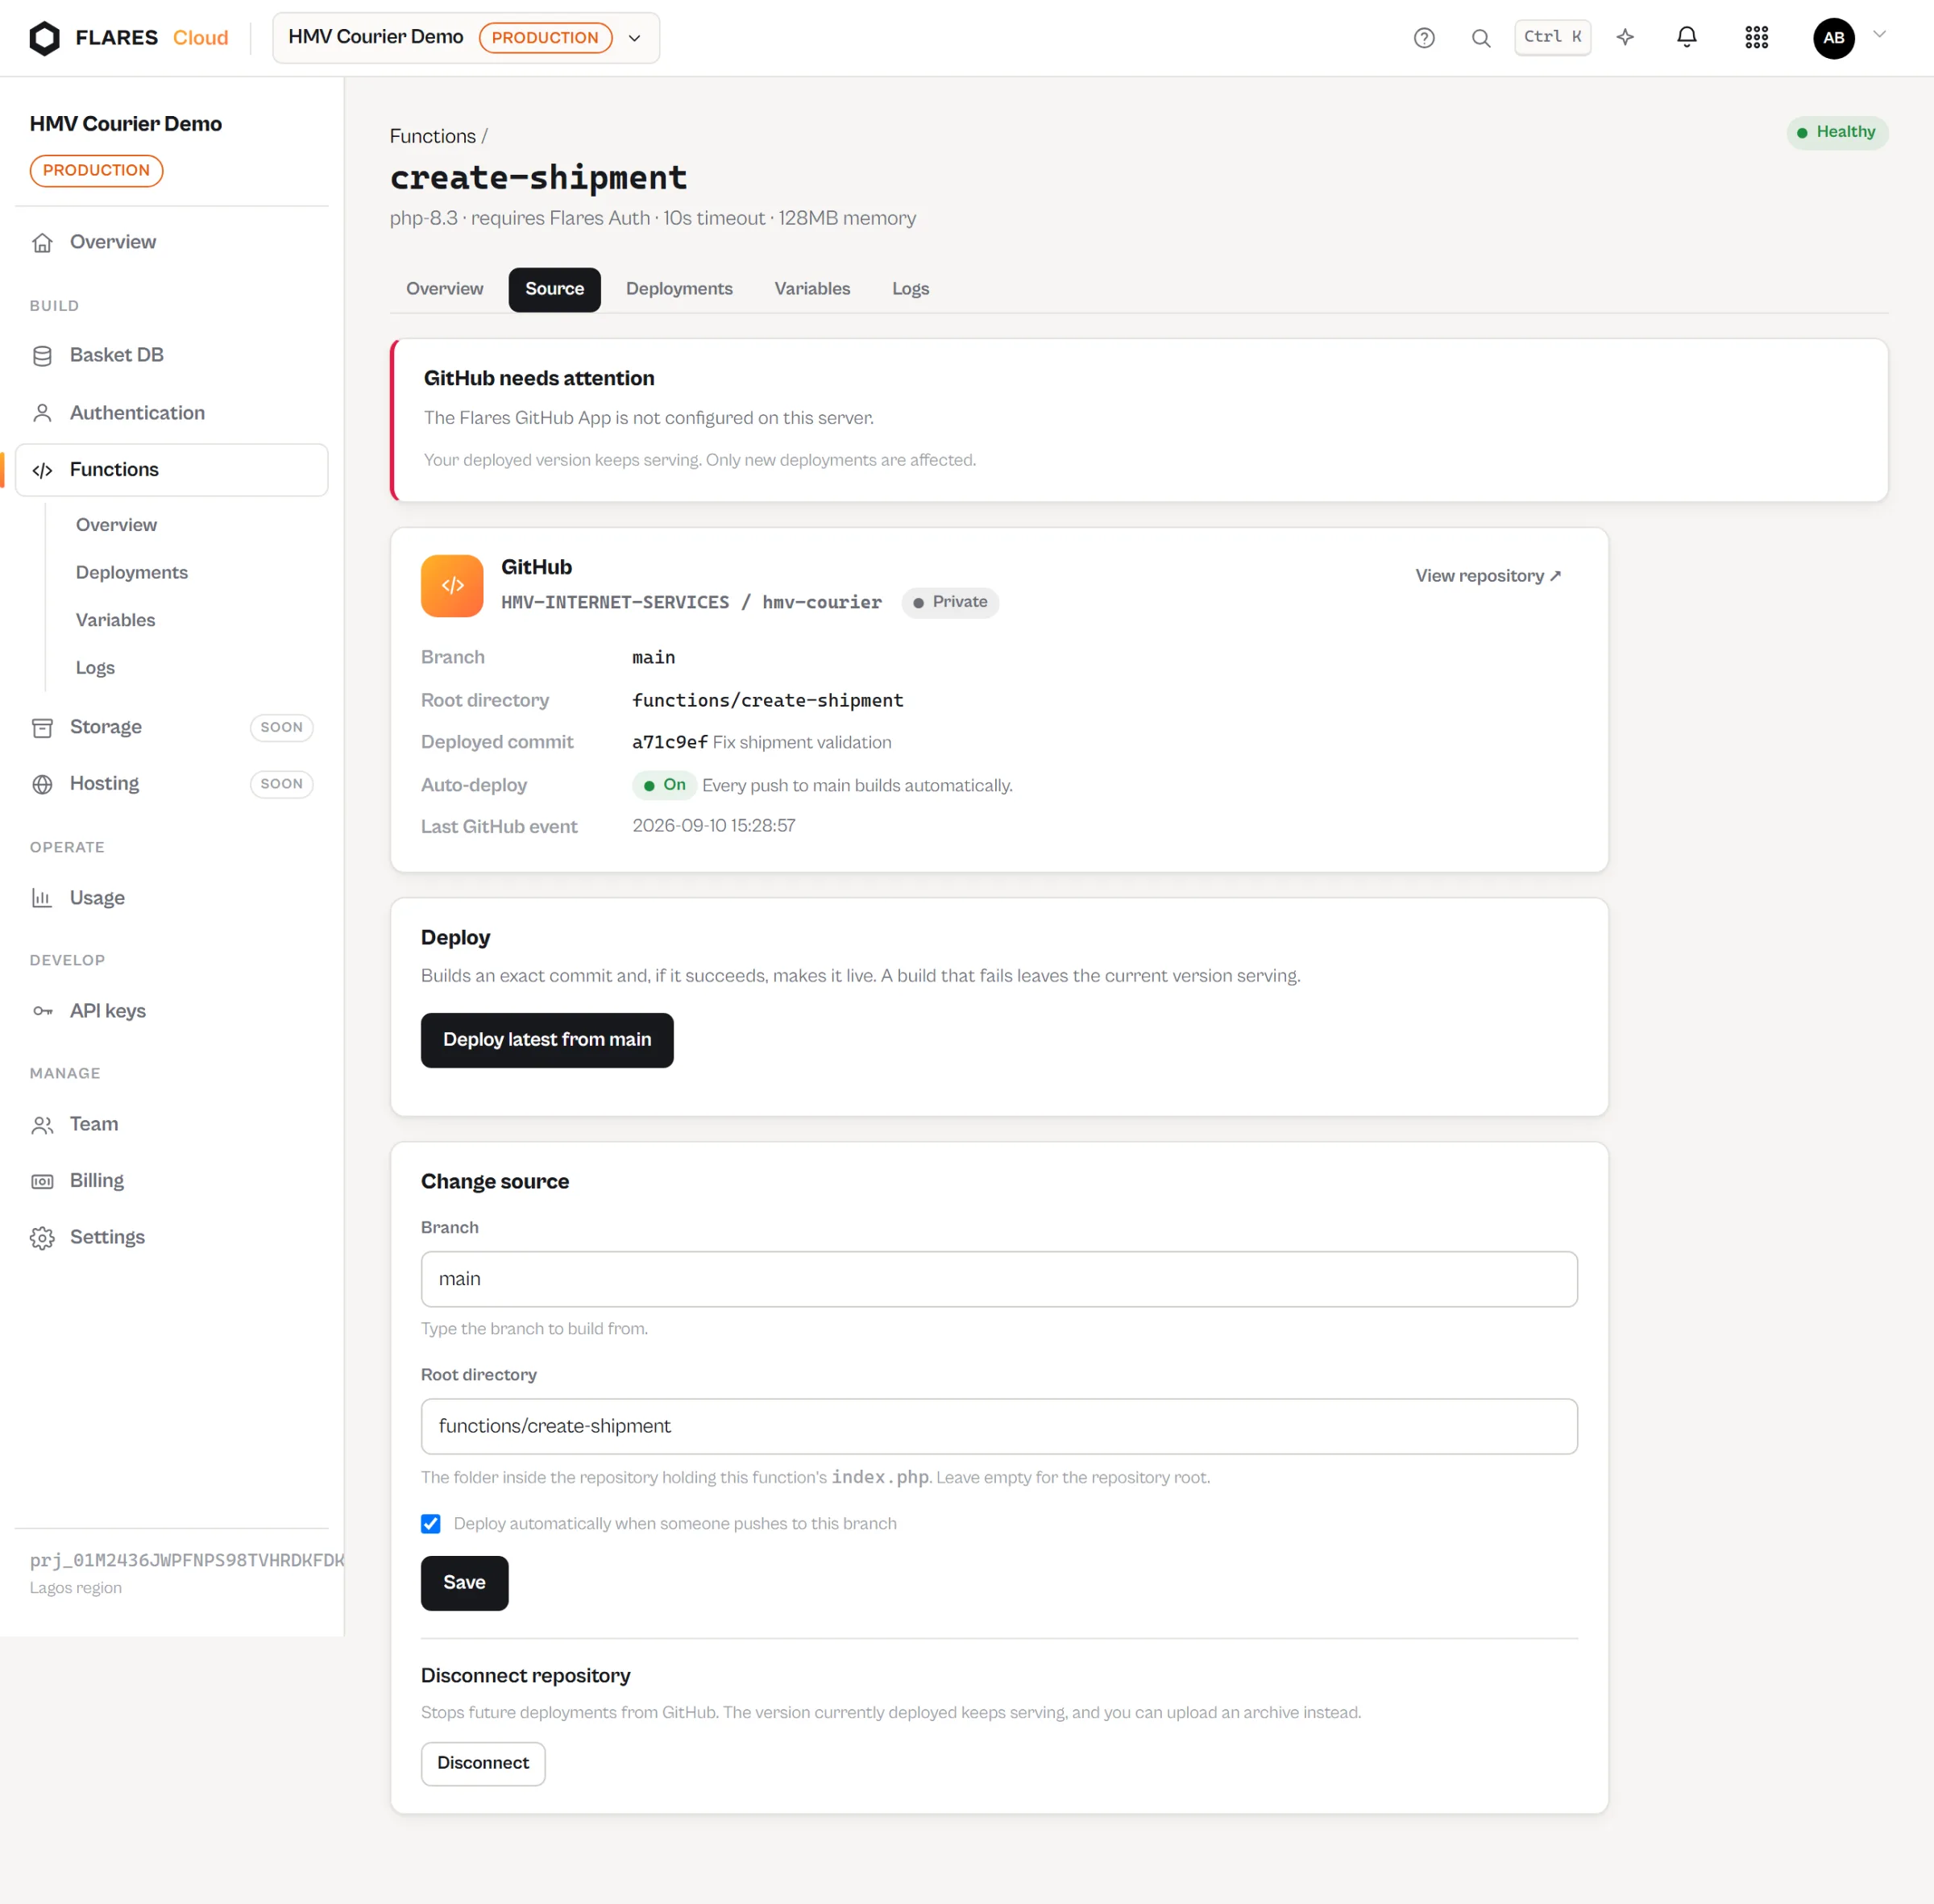
Task: Click the Hosting globe icon
Action: click(x=42, y=784)
